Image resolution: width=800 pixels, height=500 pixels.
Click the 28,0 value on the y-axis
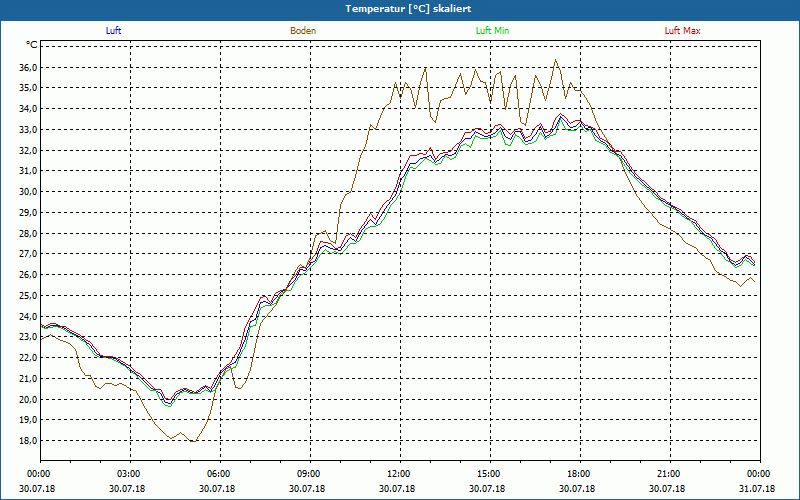(29, 233)
